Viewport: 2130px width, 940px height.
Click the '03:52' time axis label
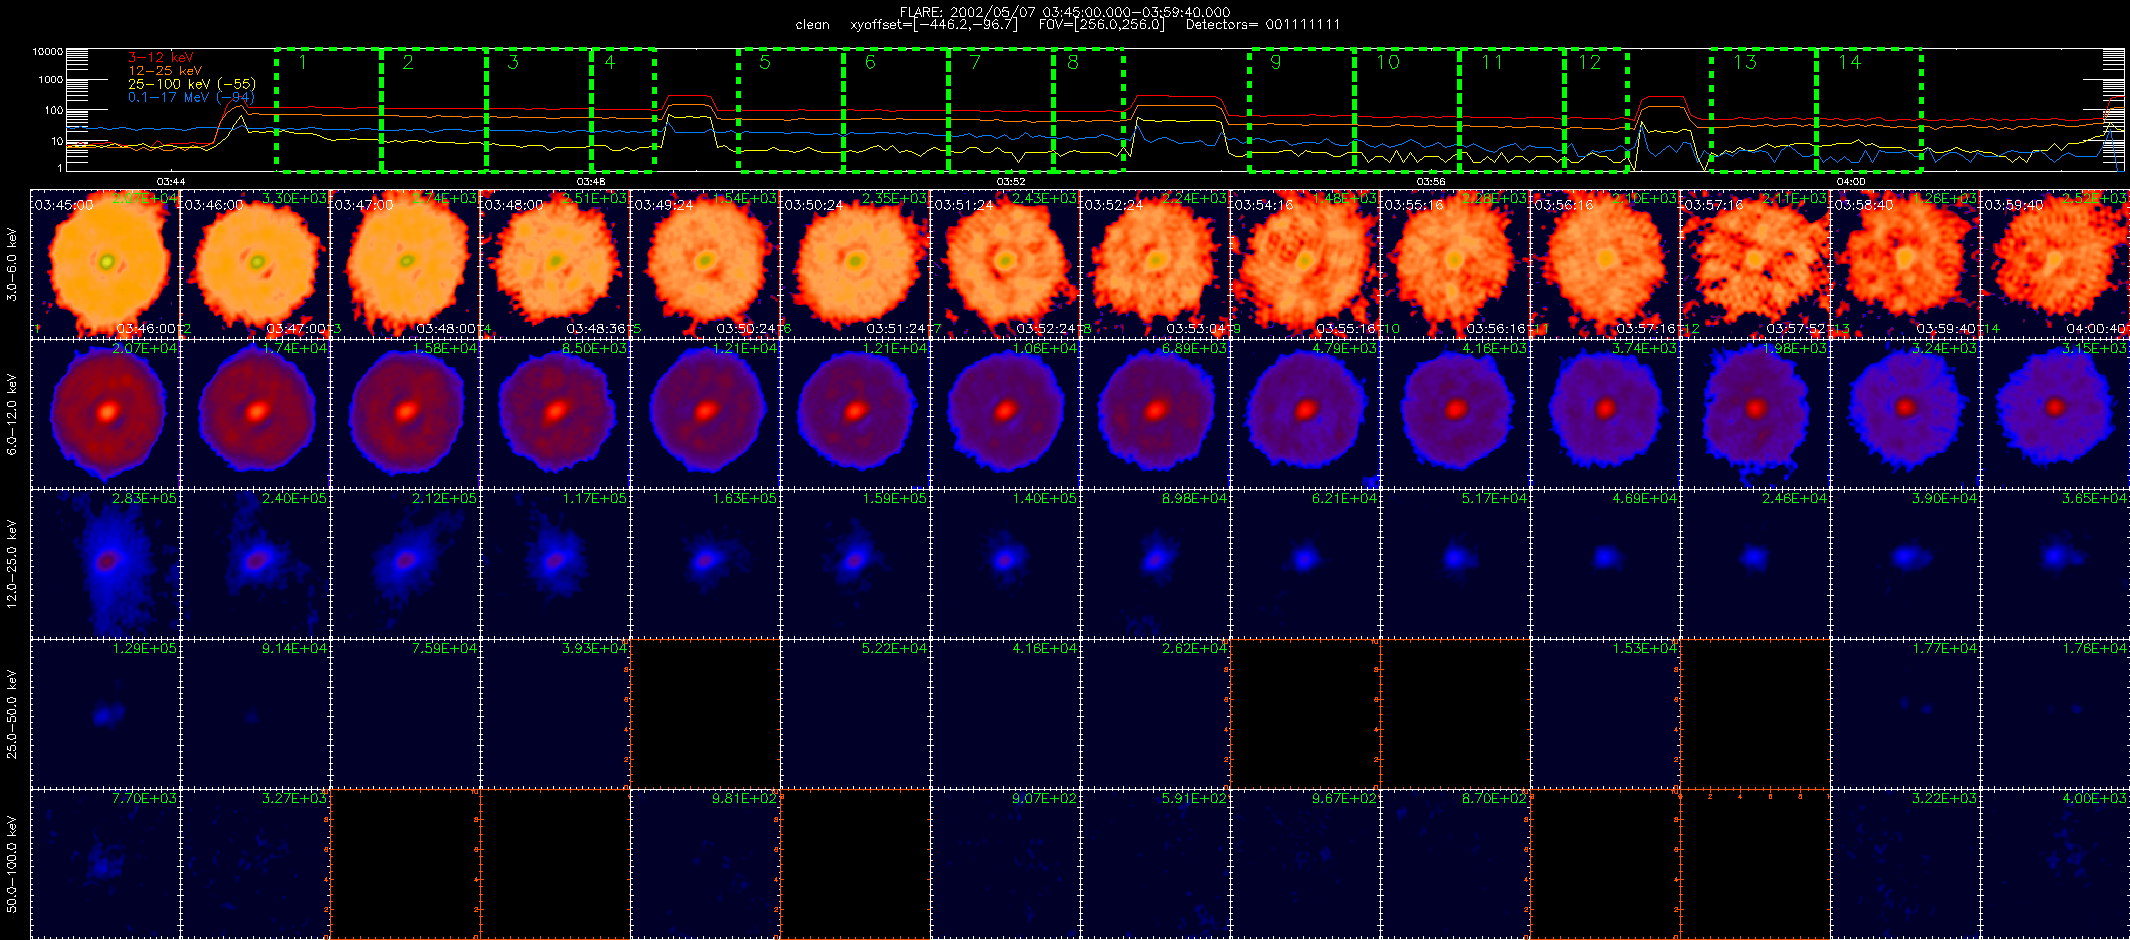pos(1011,181)
